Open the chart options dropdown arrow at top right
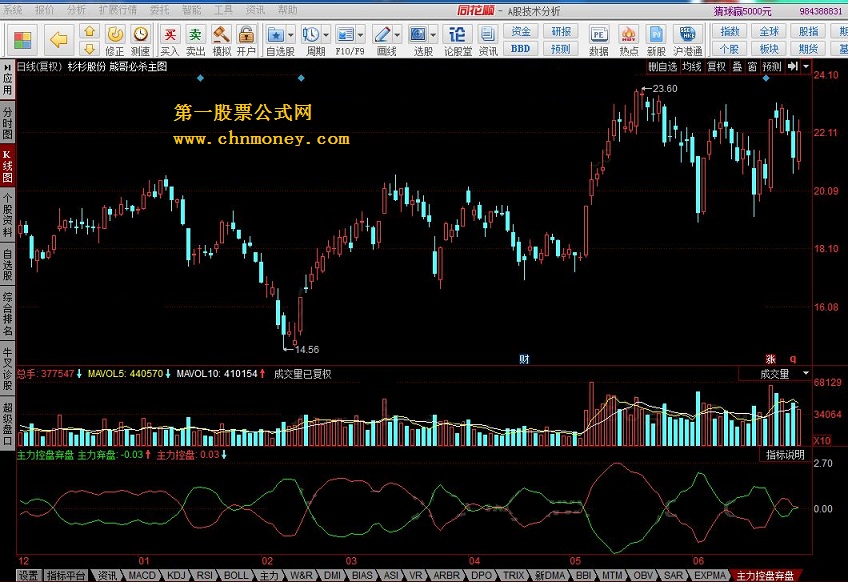The height and width of the screenshot is (582, 848). (806, 67)
